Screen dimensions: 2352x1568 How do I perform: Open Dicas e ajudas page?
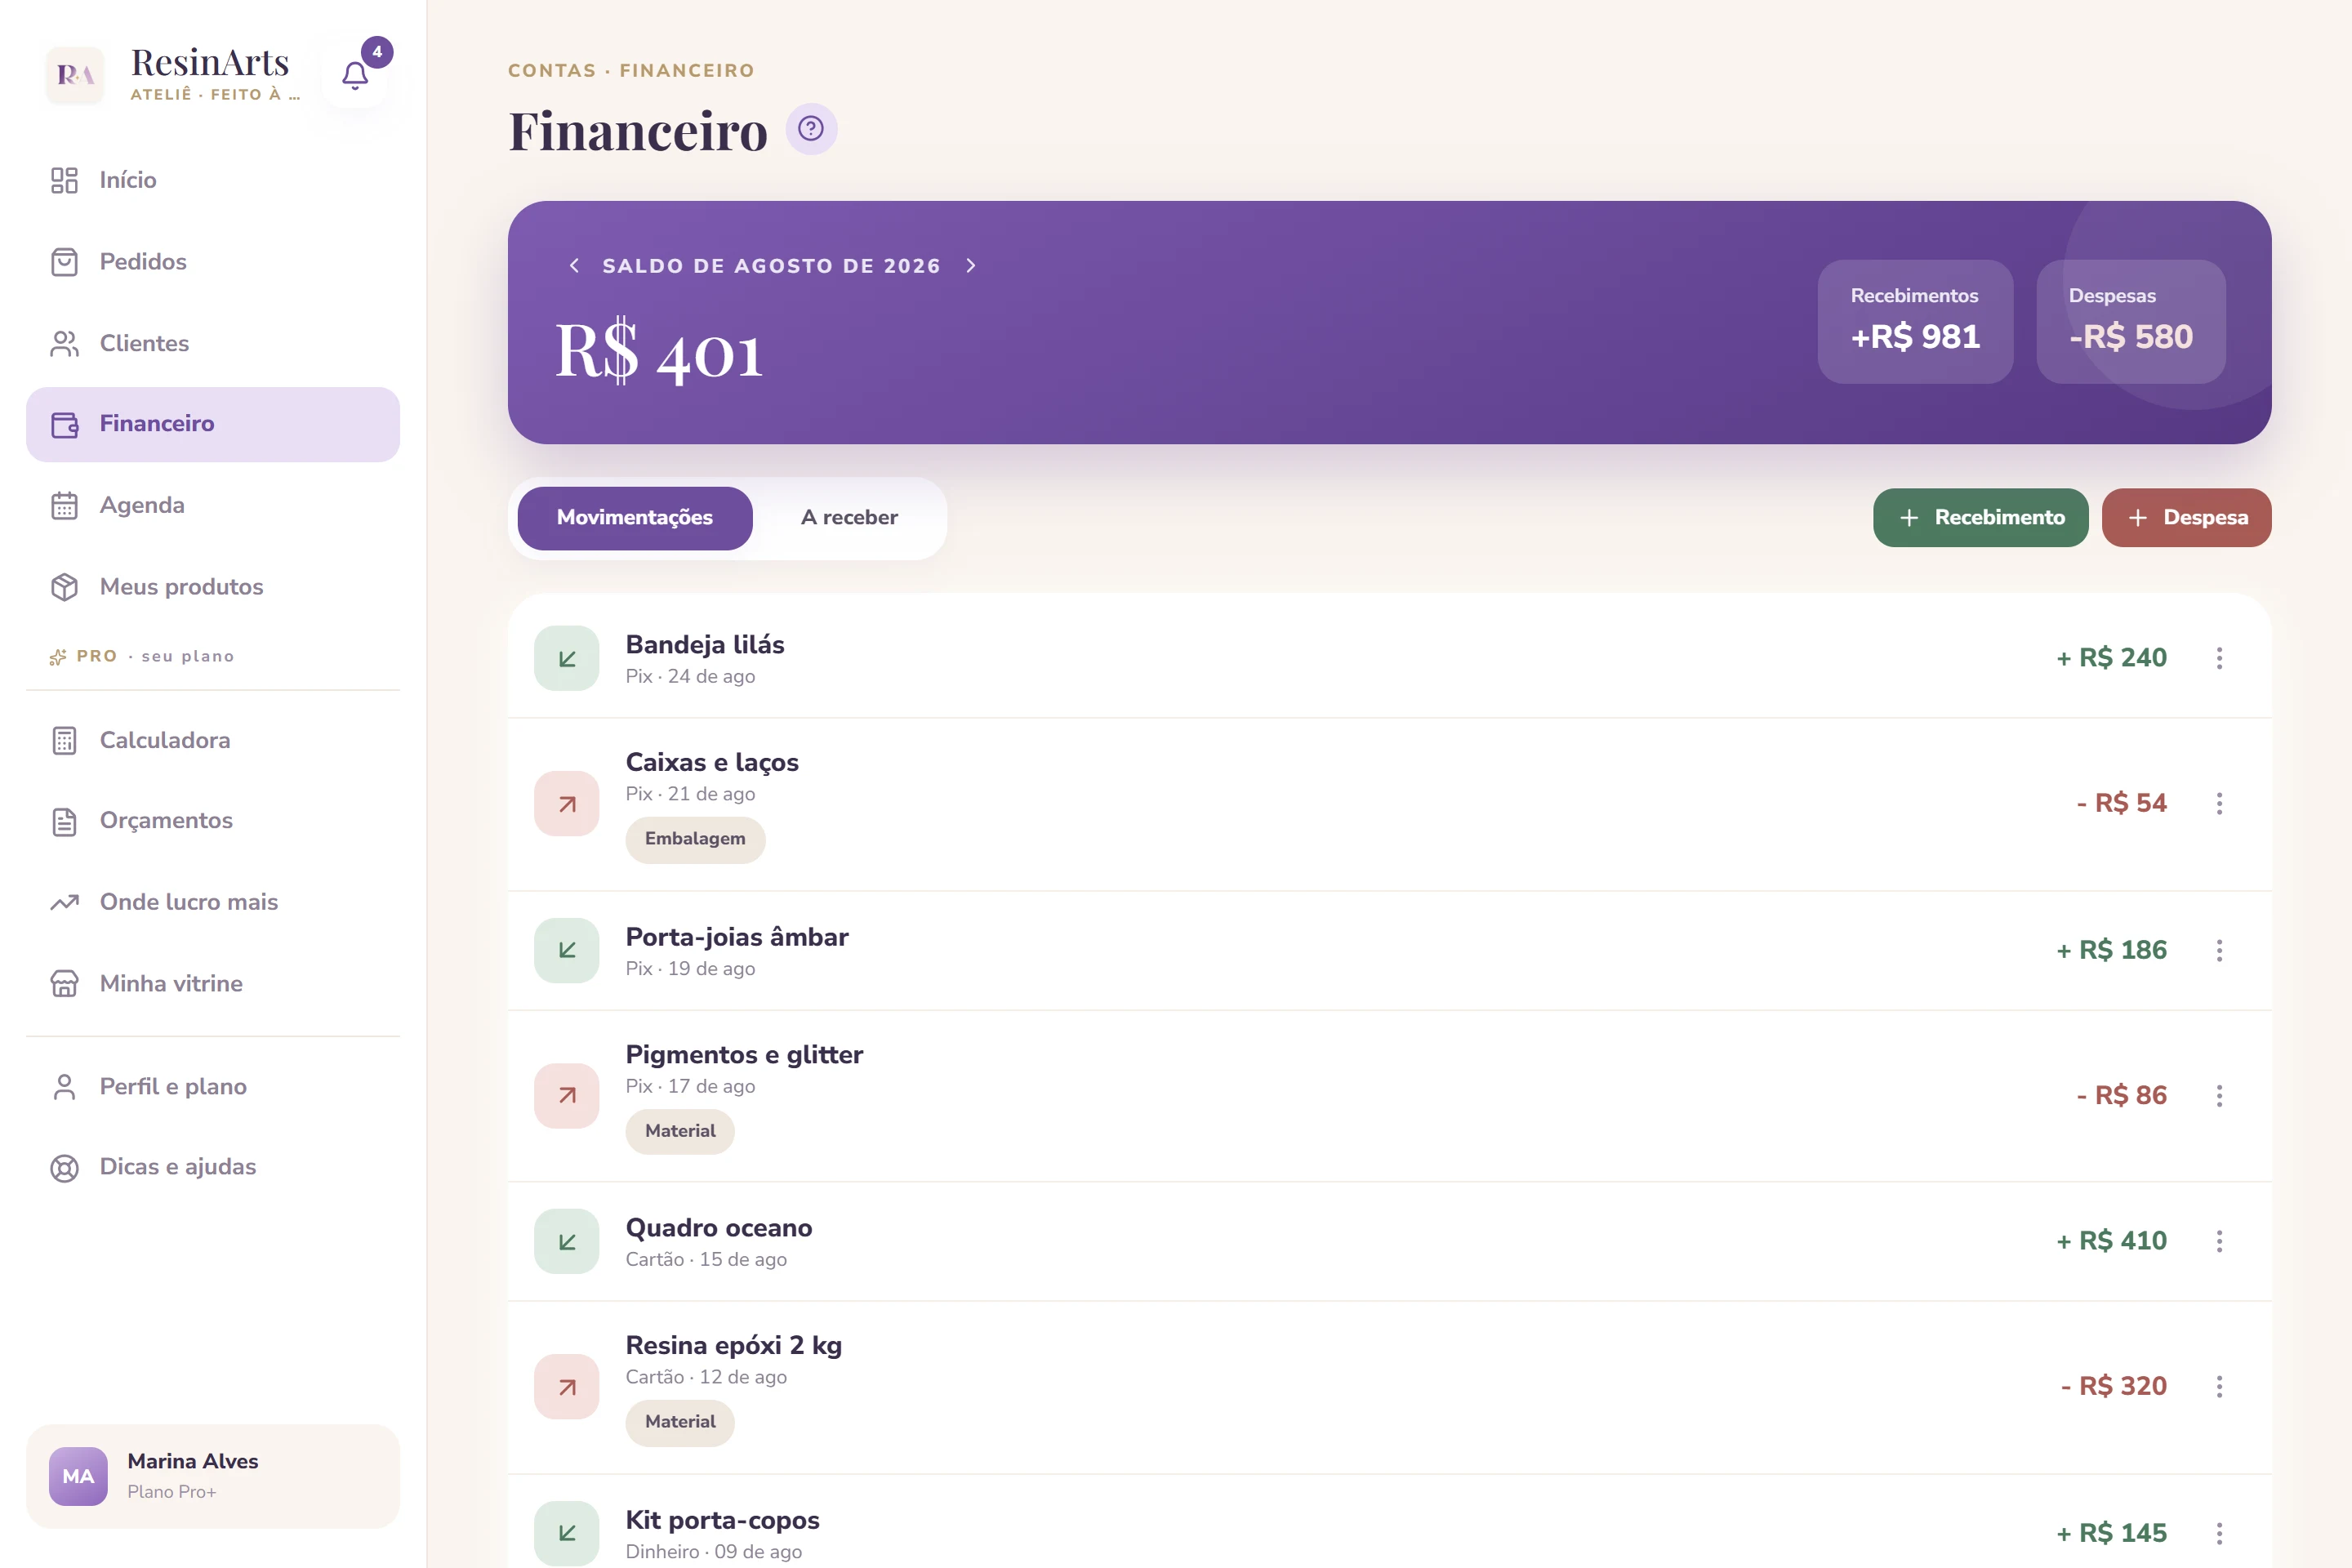(x=213, y=1167)
